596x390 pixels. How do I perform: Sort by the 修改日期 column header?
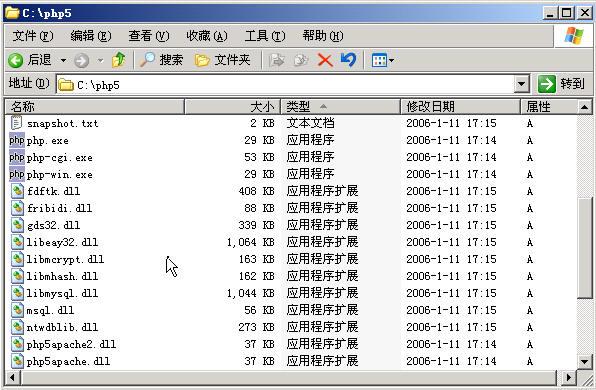pyautogui.click(x=460, y=107)
